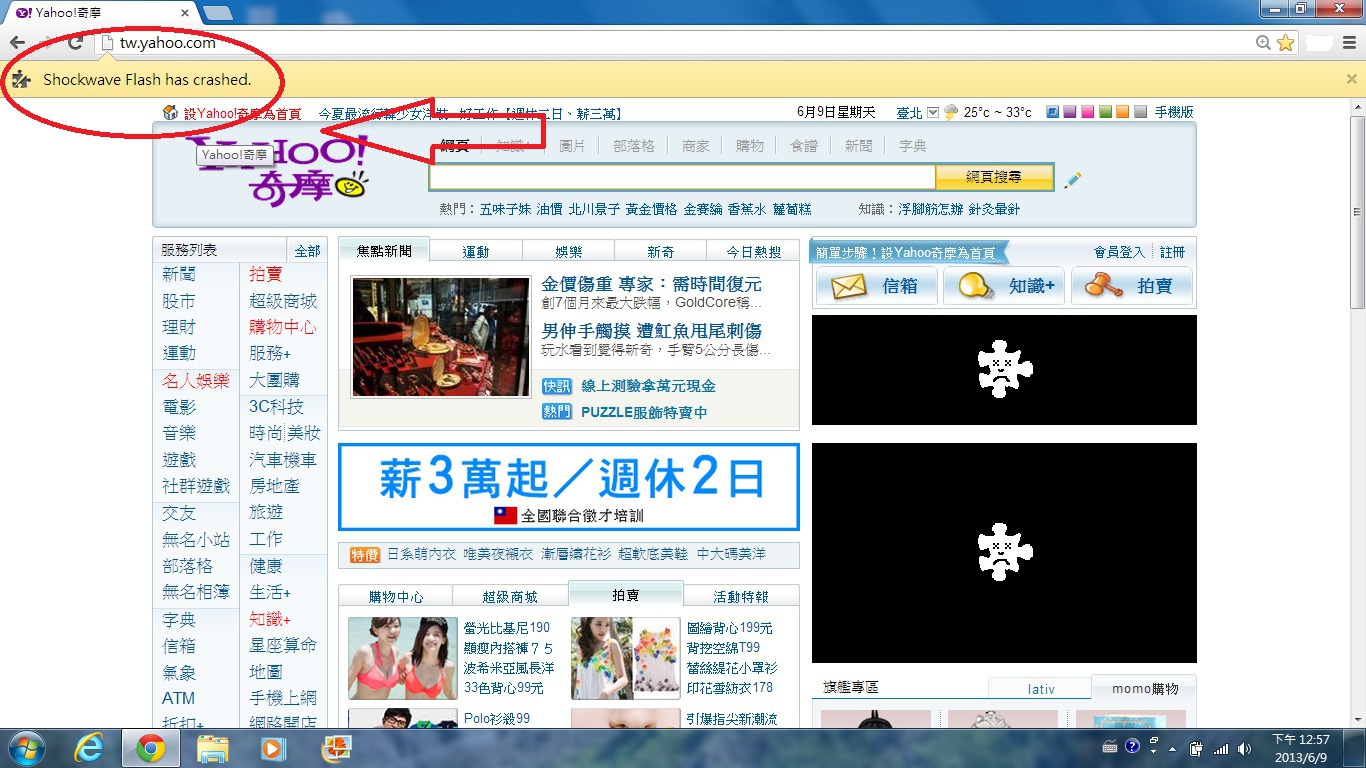Open the 臺北 city weather dropdown
Image resolution: width=1366 pixels, height=768 pixels.
pyautogui.click(x=933, y=113)
